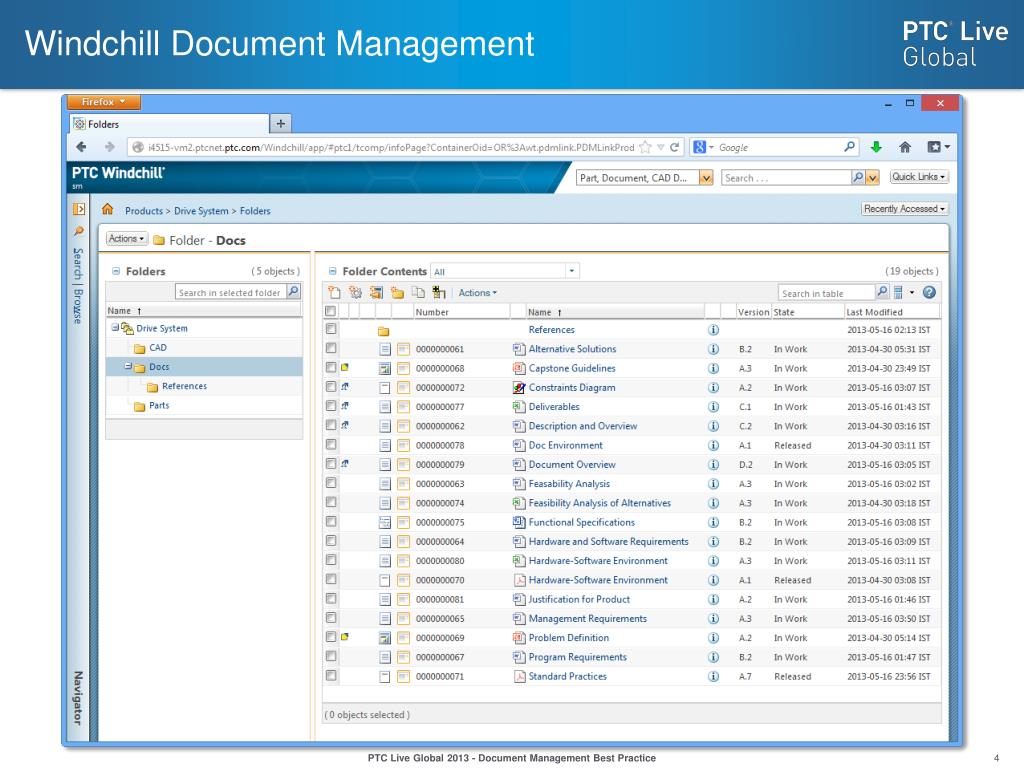Click the PDF icon beside Standard Practices
The width and height of the screenshot is (1024, 768).
click(519, 677)
